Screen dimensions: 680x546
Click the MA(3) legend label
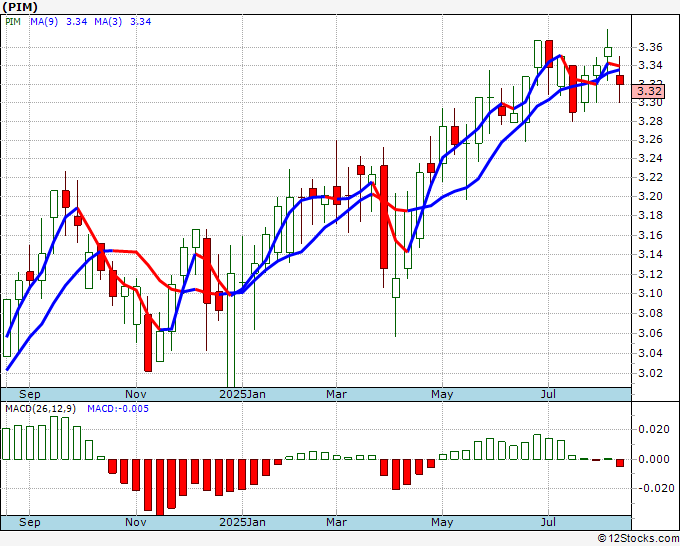pyautogui.click(x=108, y=21)
